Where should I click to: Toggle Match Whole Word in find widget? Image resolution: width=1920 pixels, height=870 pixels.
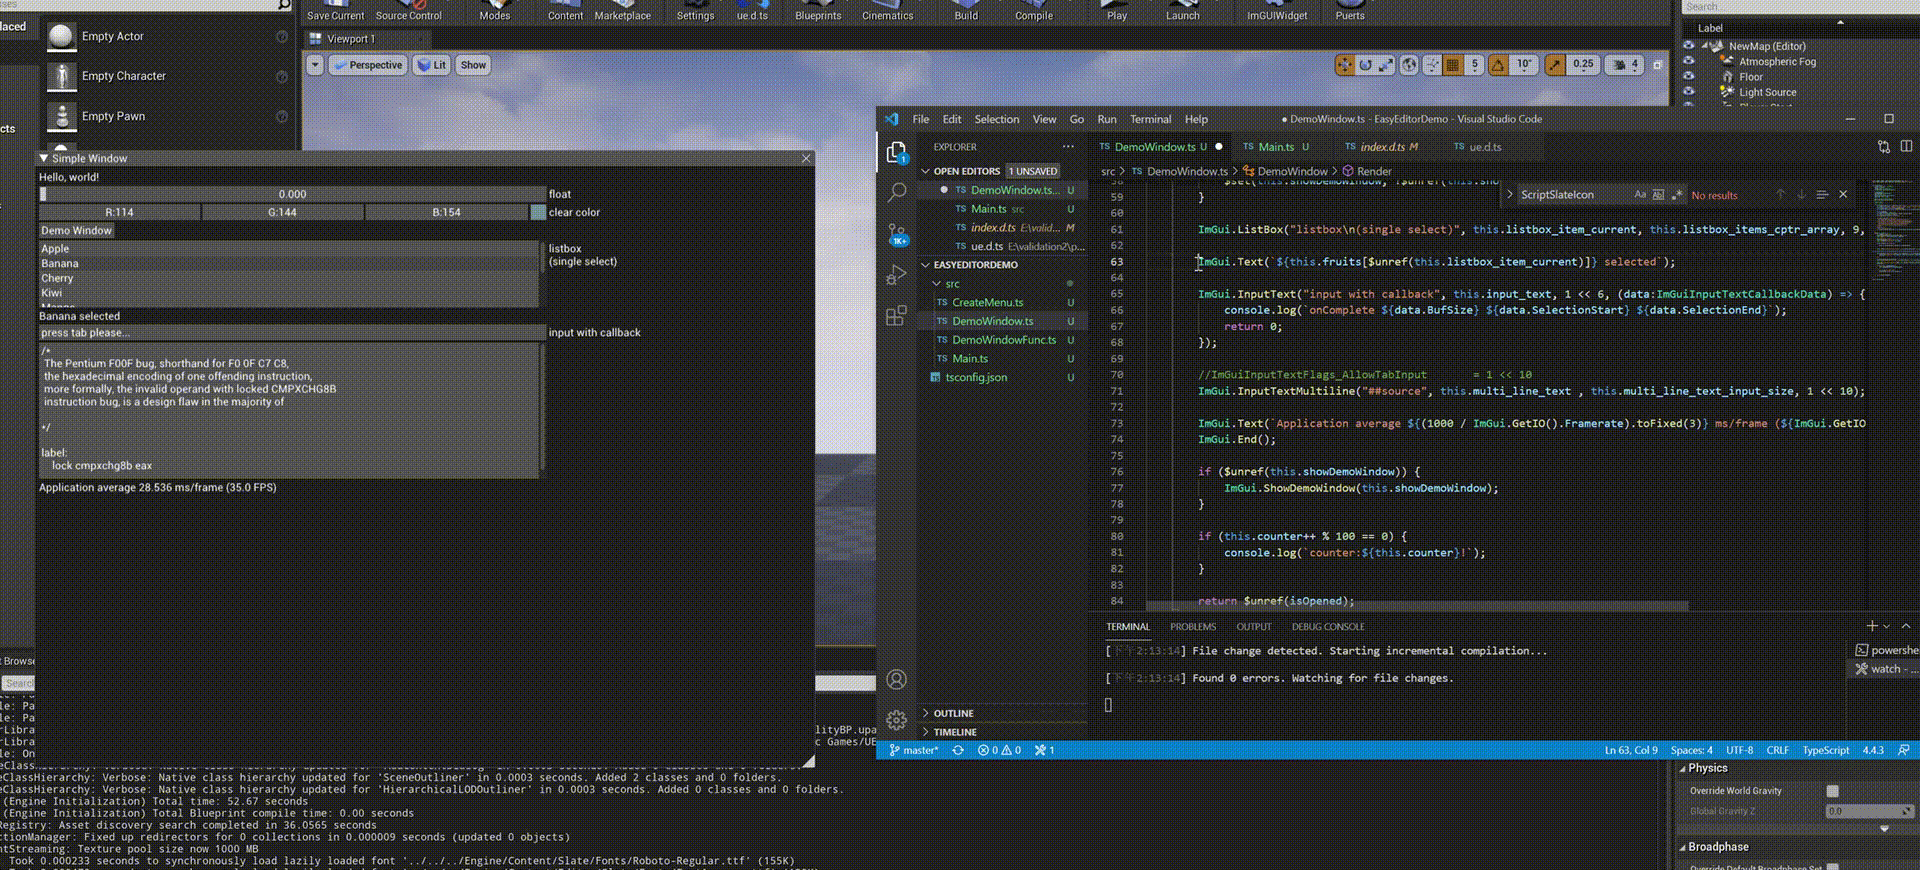tap(1659, 195)
